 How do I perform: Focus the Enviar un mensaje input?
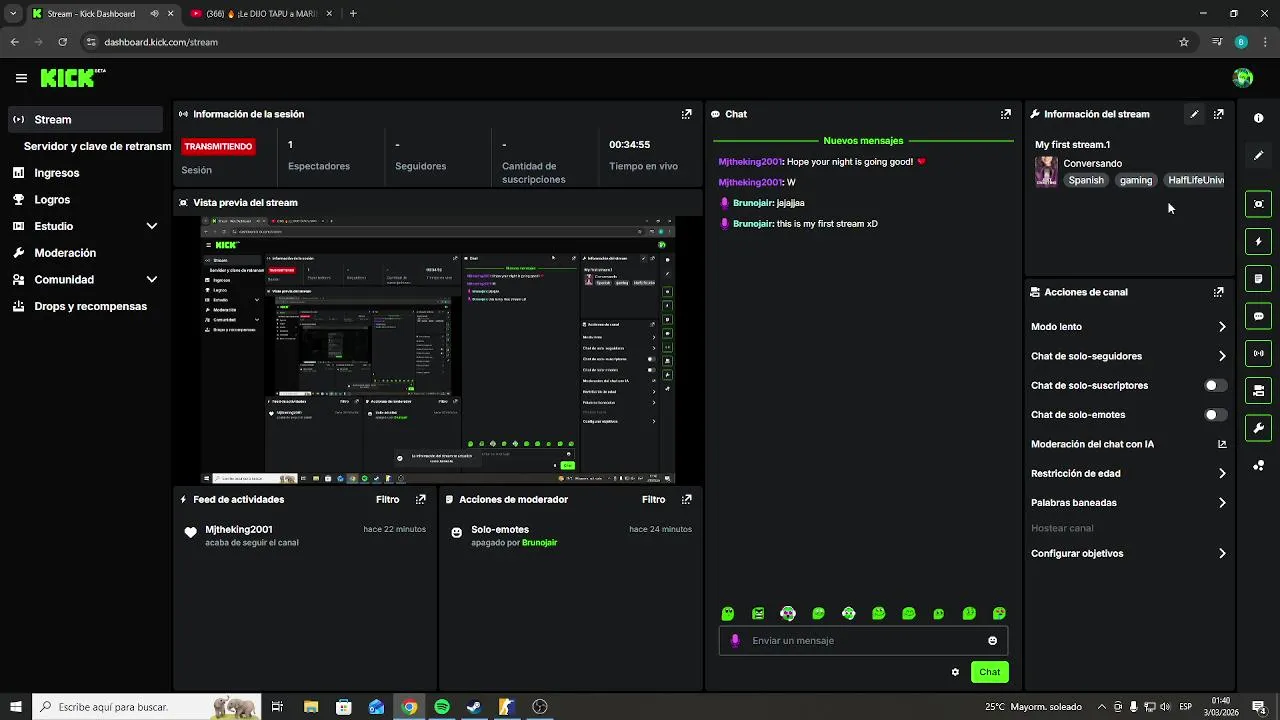point(863,641)
